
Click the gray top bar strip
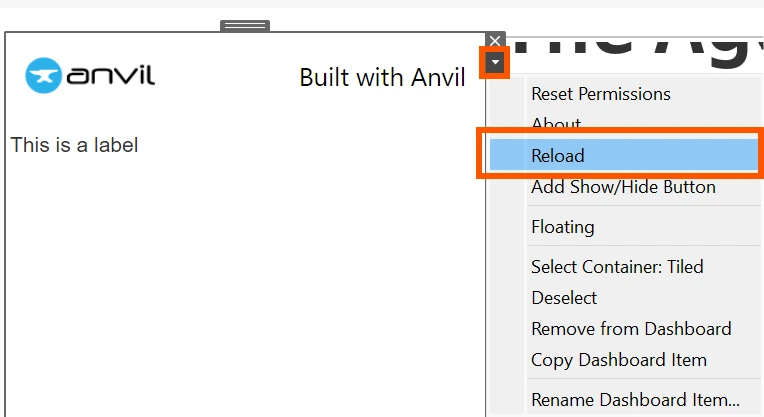(x=382, y=3)
